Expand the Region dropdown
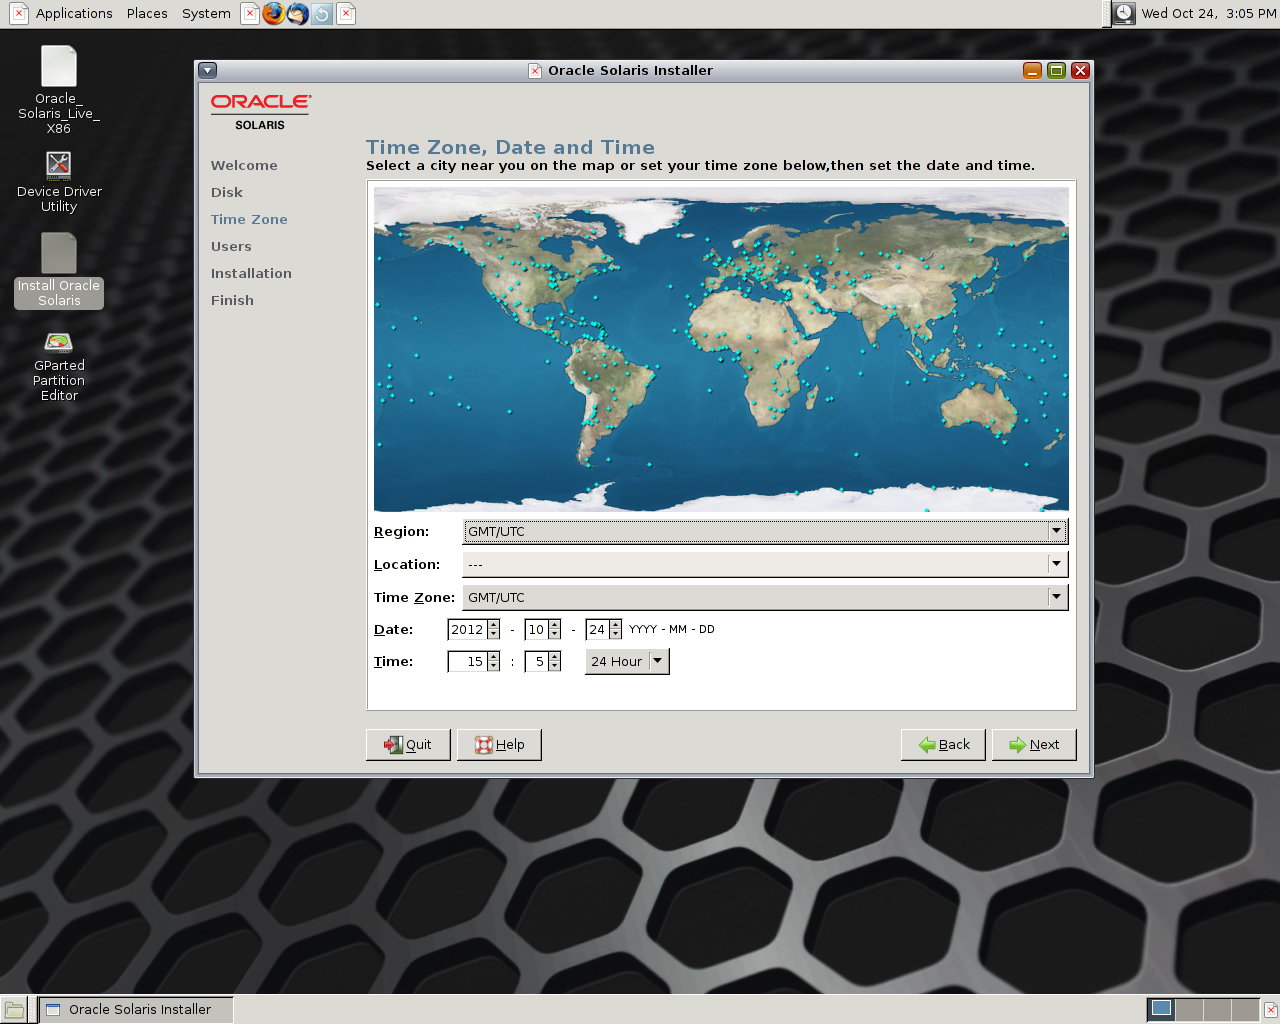This screenshot has width=1280, height=1024. coord(765,531)
